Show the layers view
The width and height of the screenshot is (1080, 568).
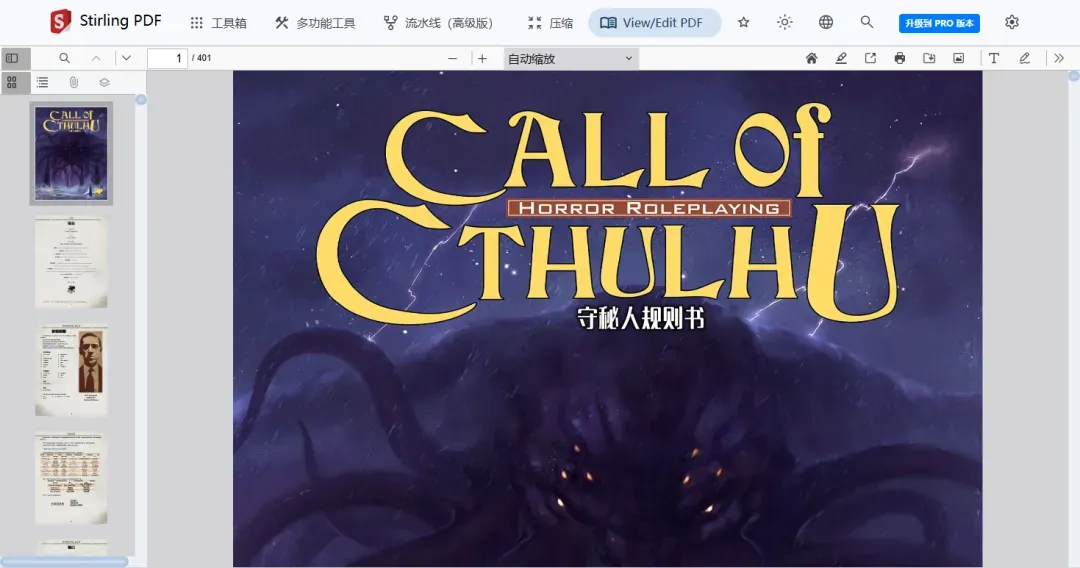(x=104, y=83)
